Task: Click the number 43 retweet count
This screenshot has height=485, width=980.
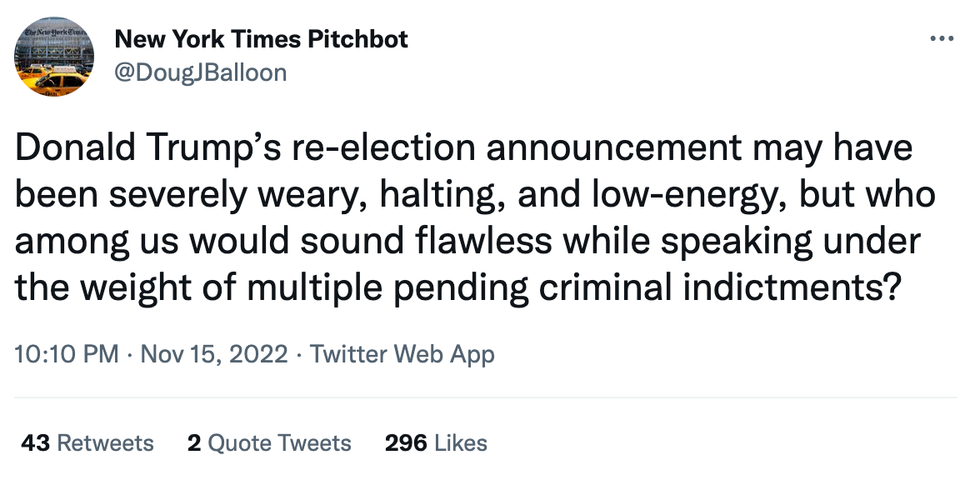Action: tap(36, 442)
